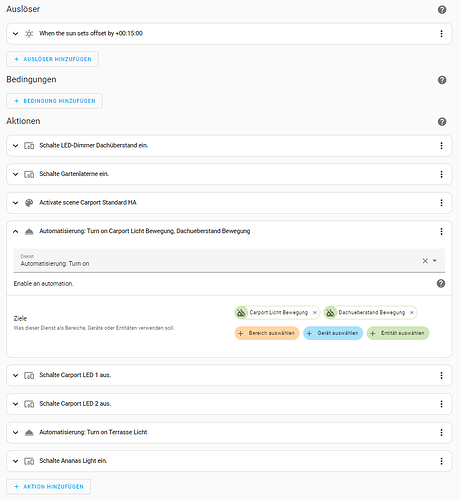The image size is (460, 500).
Task: Collapse the Automatisierung Turn on Carport action
Action: [x=15, y=231]
